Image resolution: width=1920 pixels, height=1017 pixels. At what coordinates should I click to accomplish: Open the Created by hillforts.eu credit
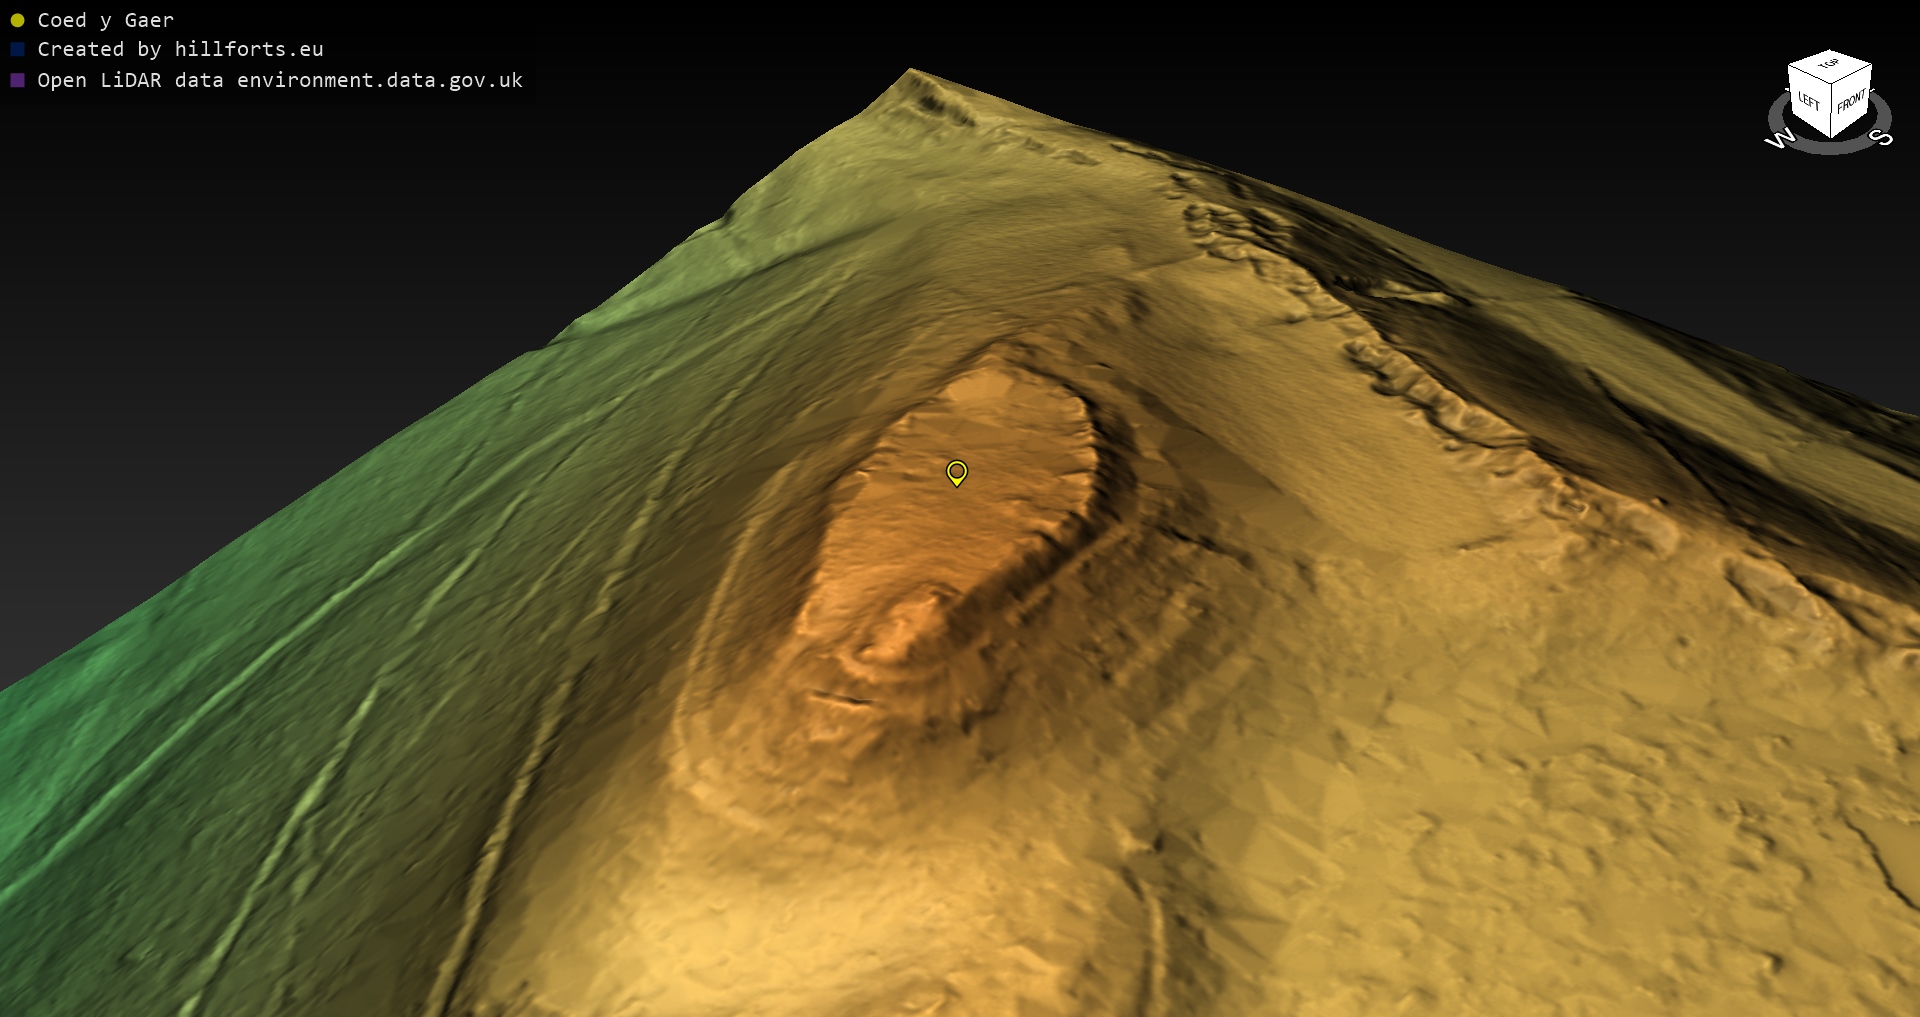[x=180, y=49]
